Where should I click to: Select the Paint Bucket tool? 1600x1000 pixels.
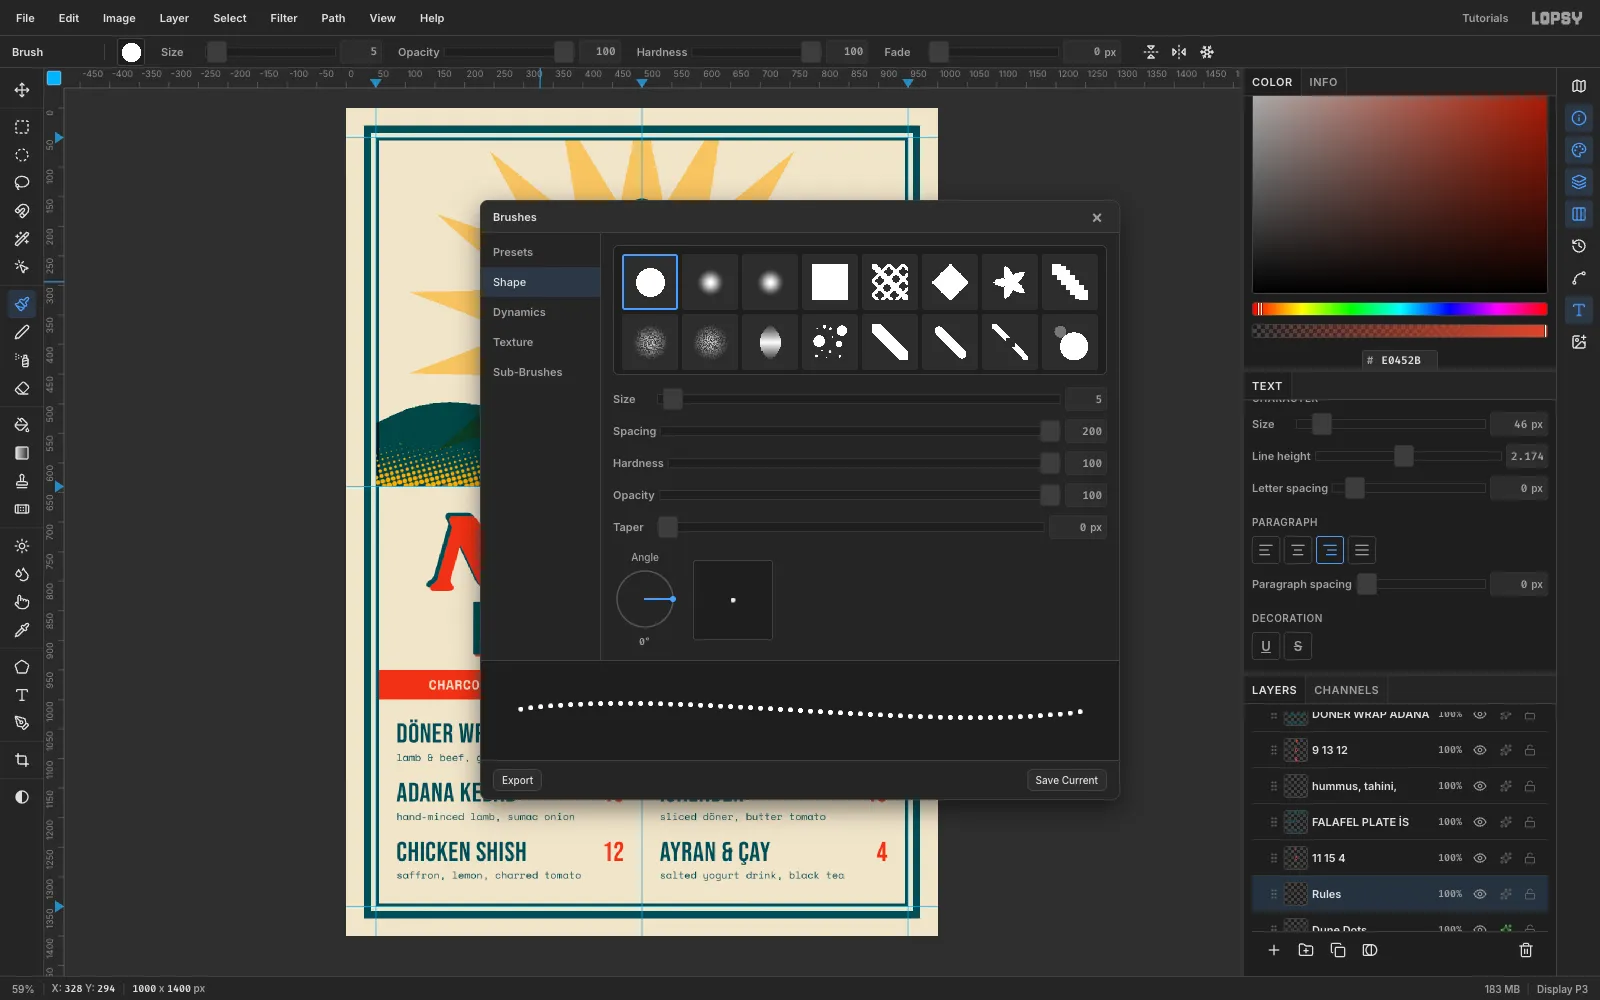point(22,425)
